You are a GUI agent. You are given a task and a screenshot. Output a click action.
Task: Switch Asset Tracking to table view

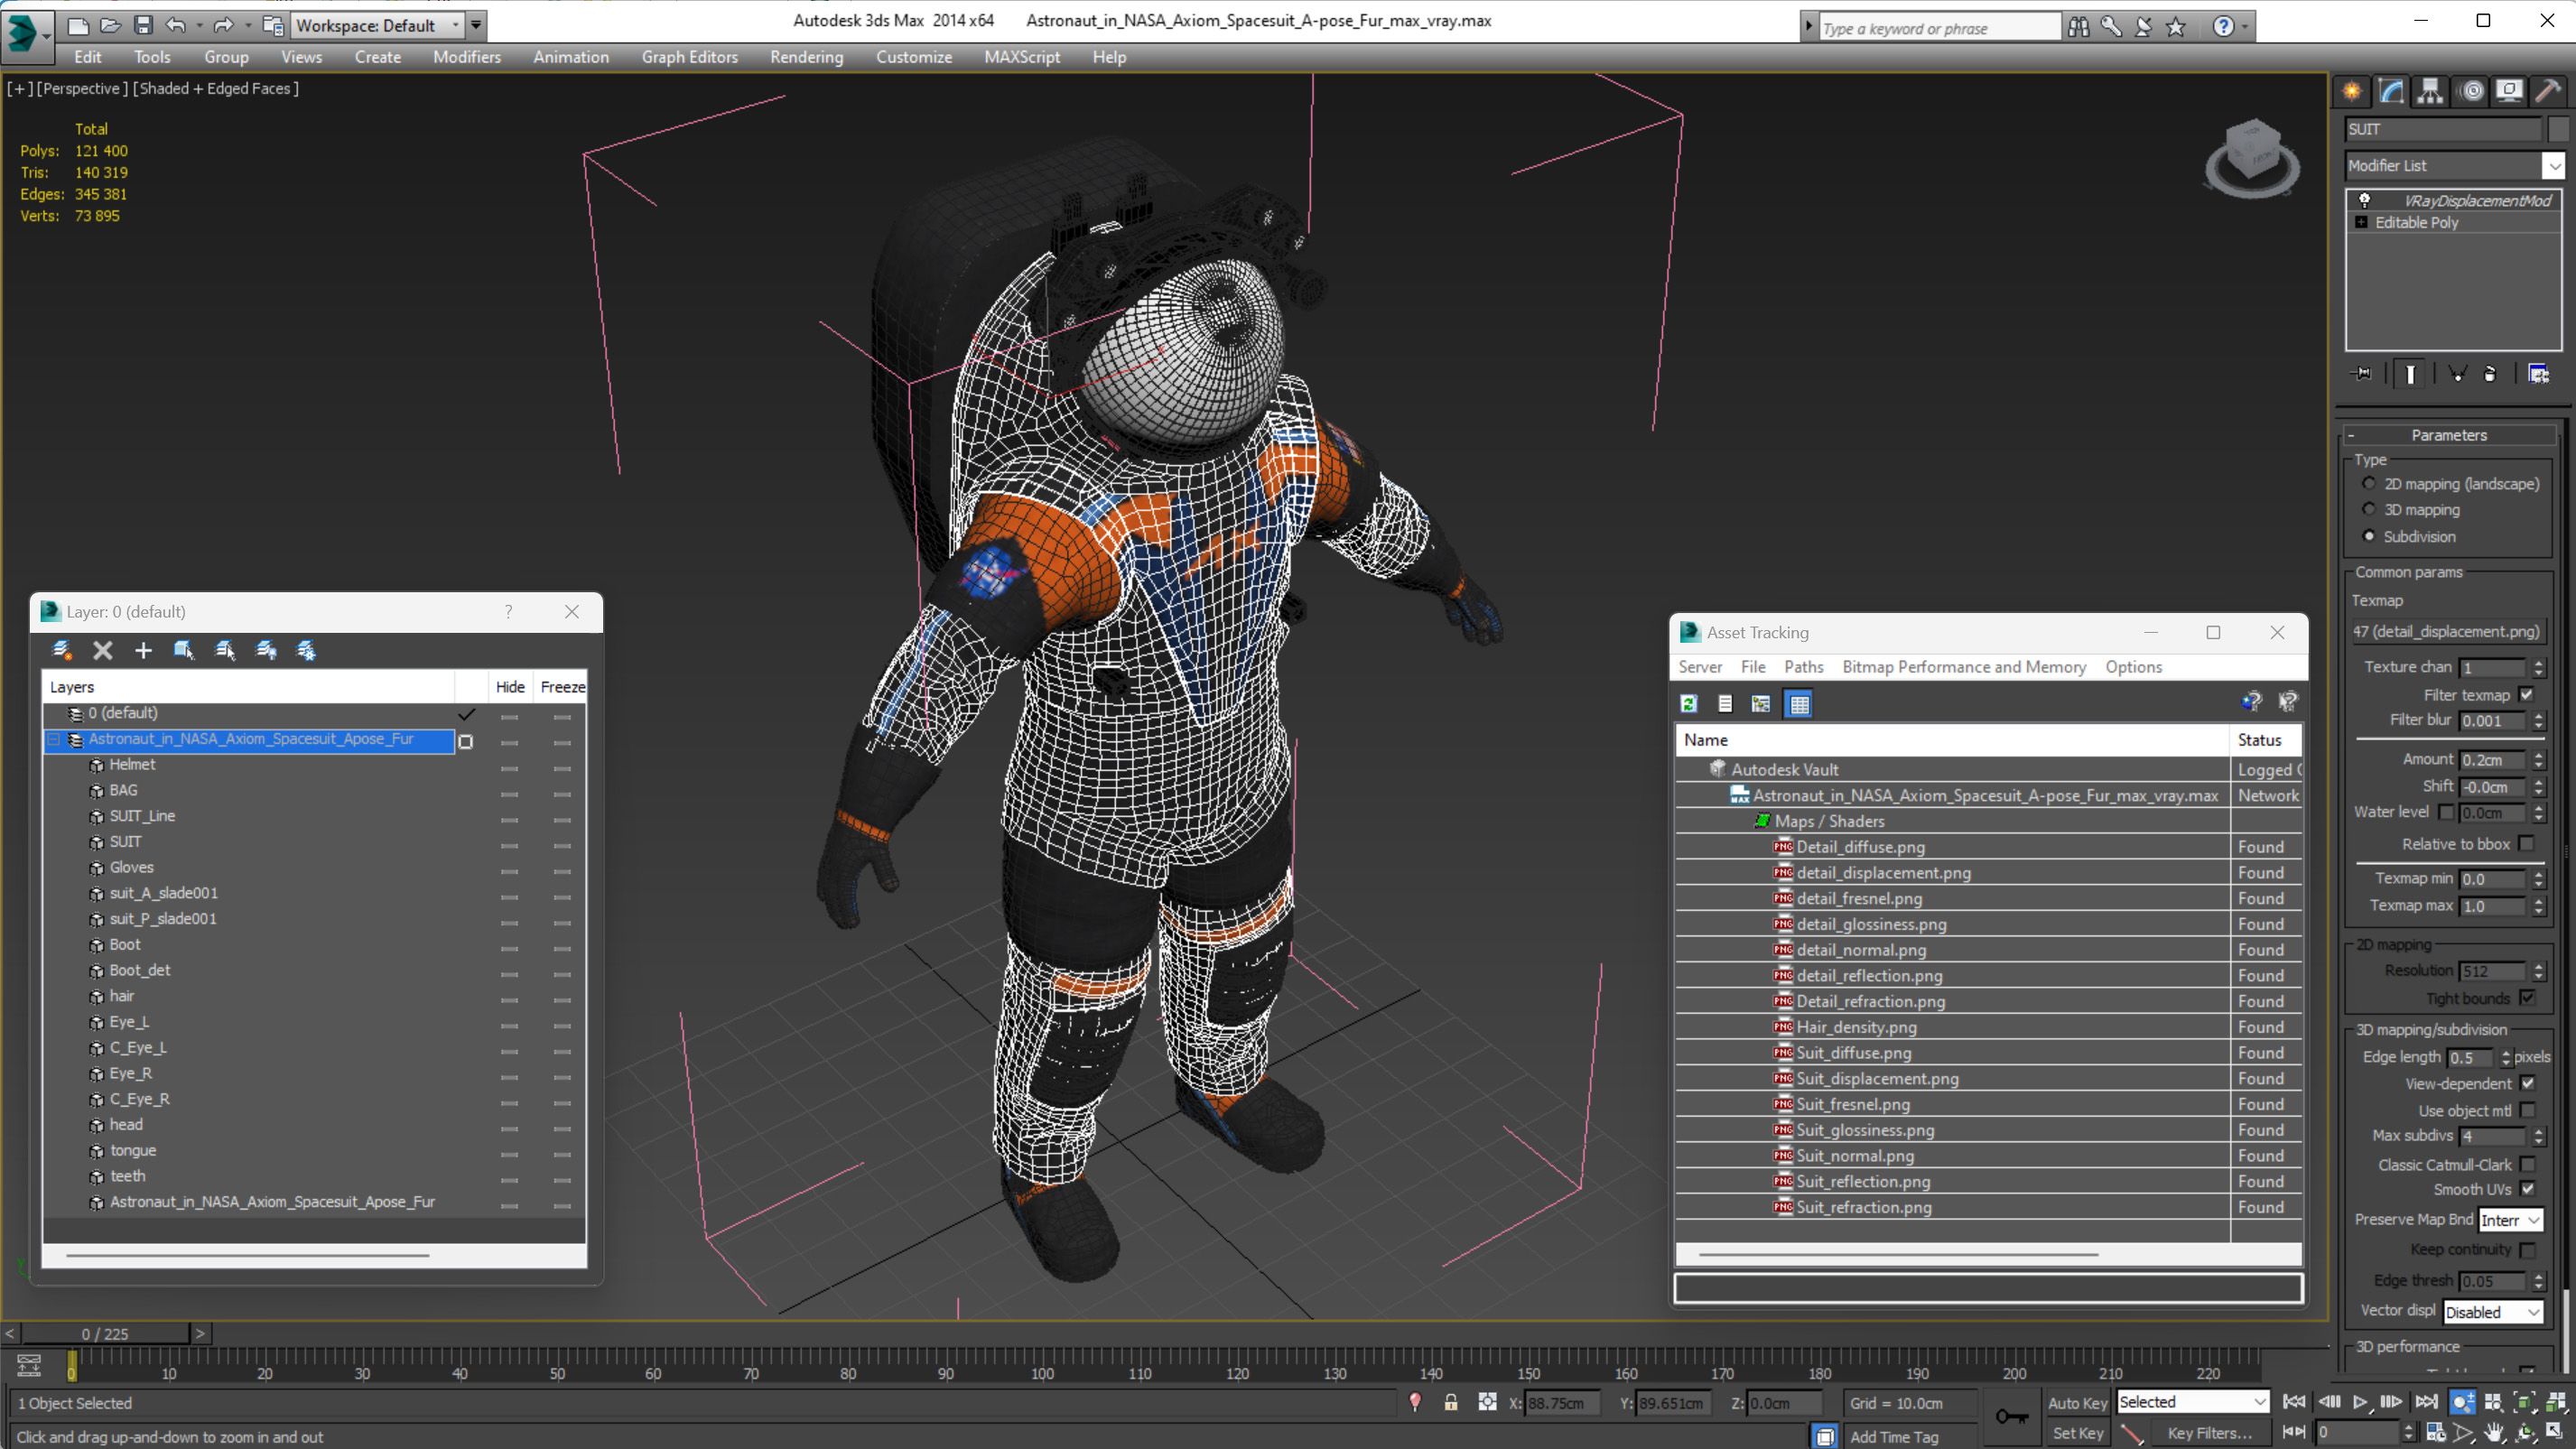coord(1799,704)
